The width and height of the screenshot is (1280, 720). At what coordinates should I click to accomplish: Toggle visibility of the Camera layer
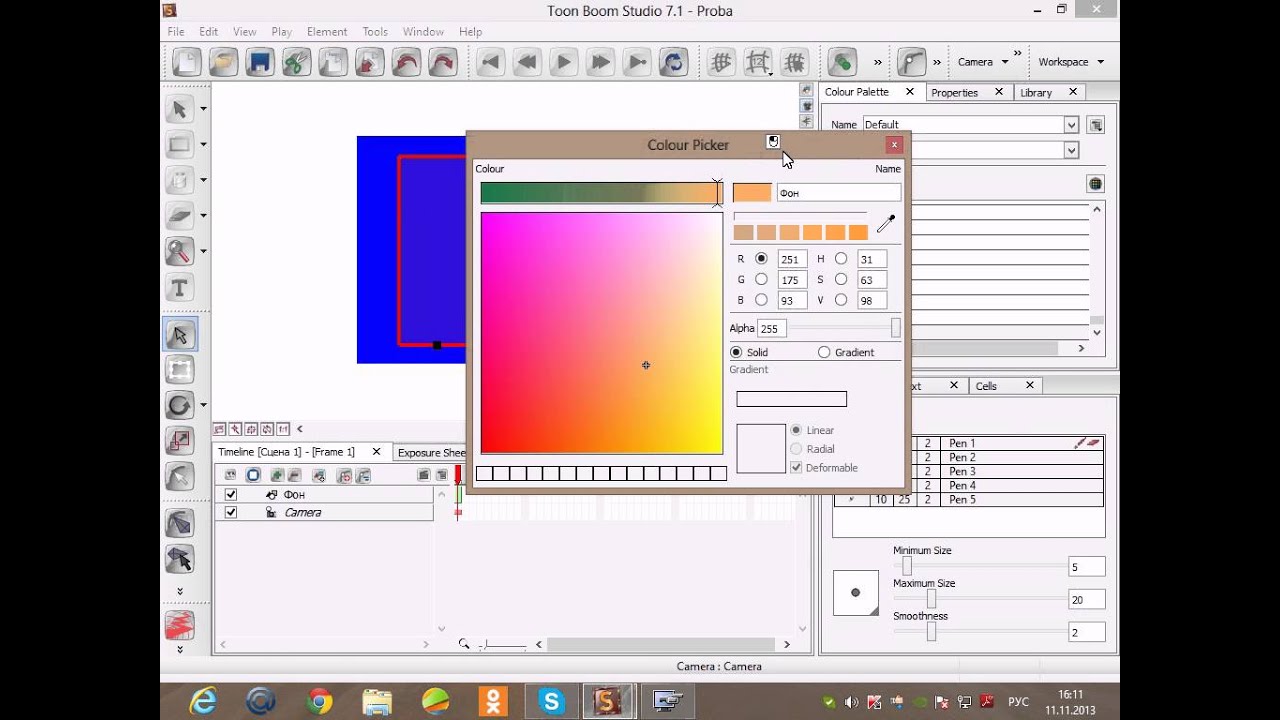click(231, 512)
